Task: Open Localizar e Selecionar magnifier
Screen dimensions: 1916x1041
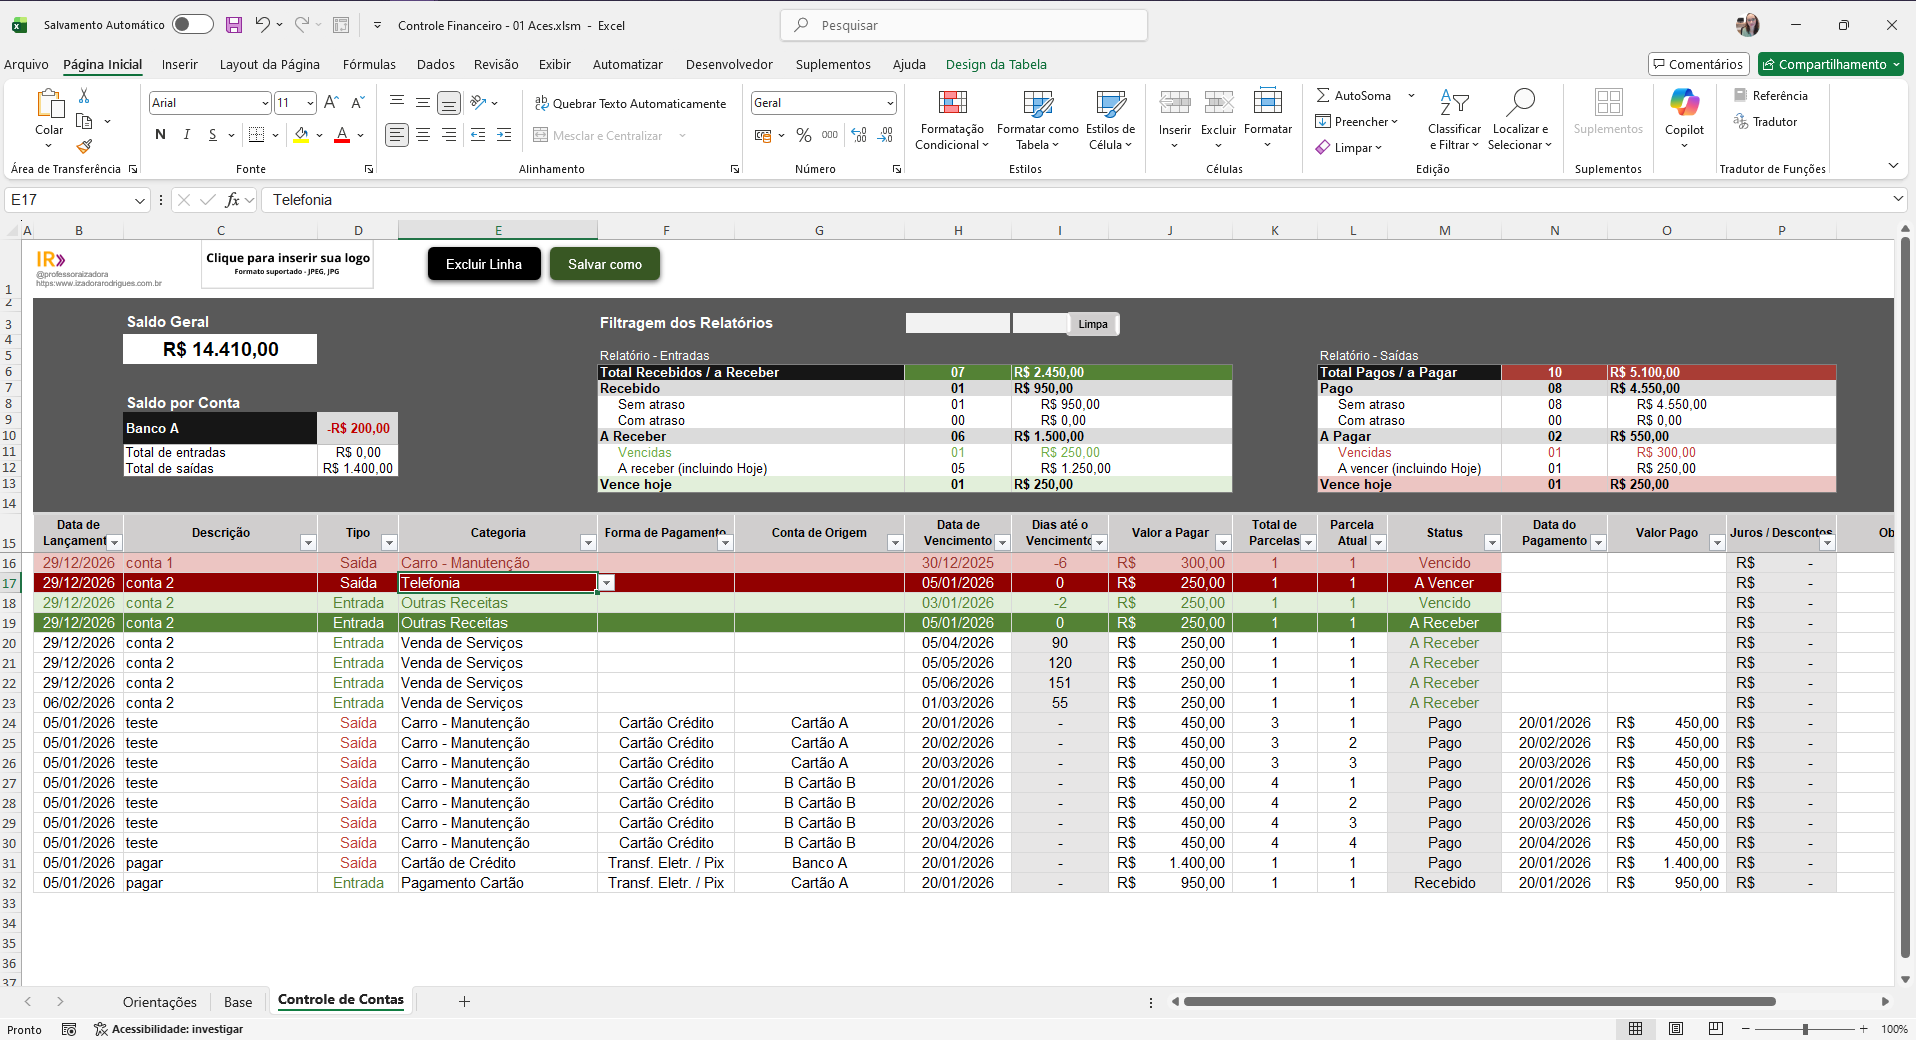Action: pyautogui.click(x=1520, y=103)
